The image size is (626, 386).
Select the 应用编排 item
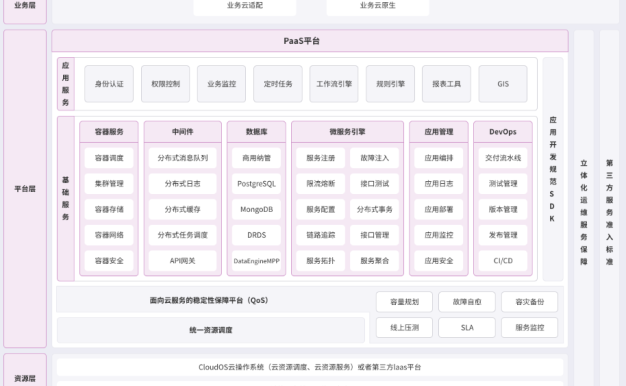click(x=439, y=158)
